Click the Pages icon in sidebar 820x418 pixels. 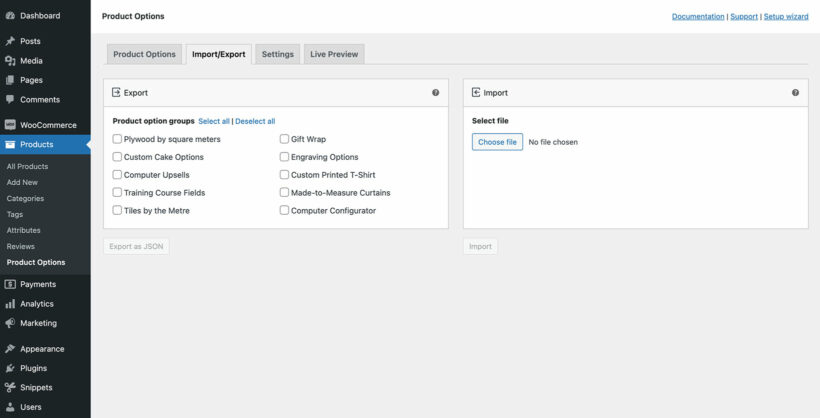(9, 80)
